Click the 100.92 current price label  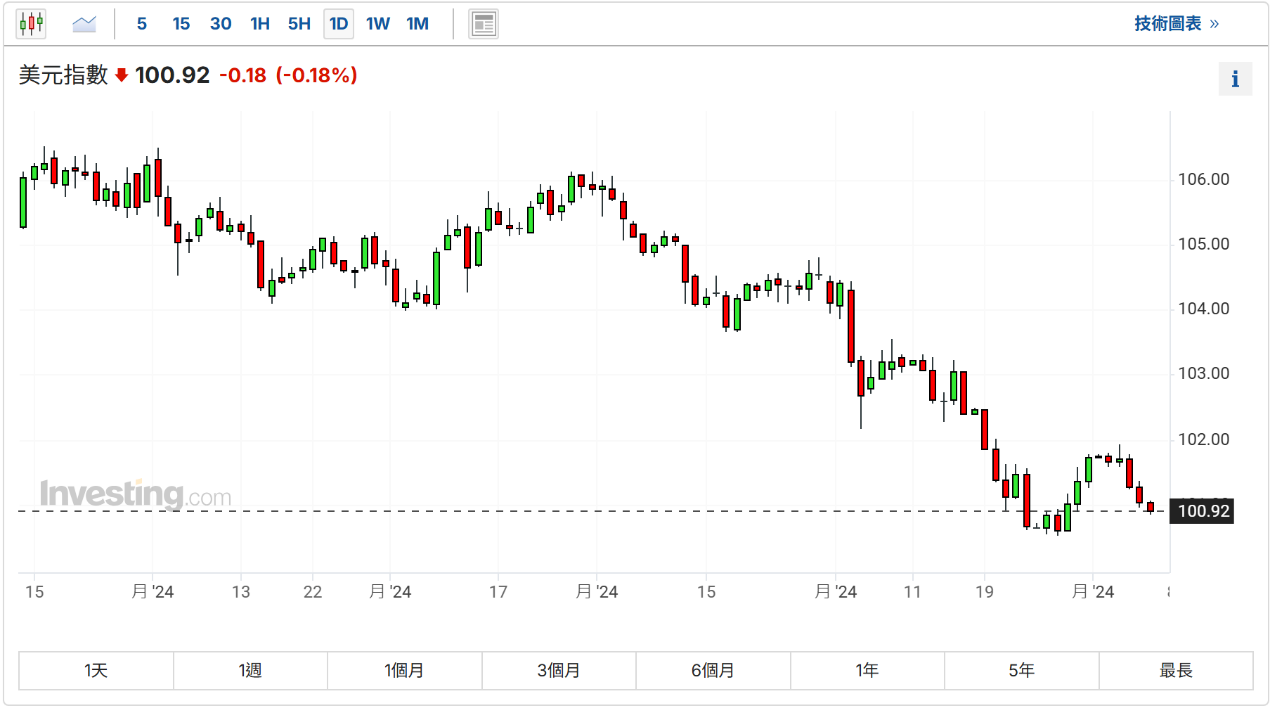1204,512
